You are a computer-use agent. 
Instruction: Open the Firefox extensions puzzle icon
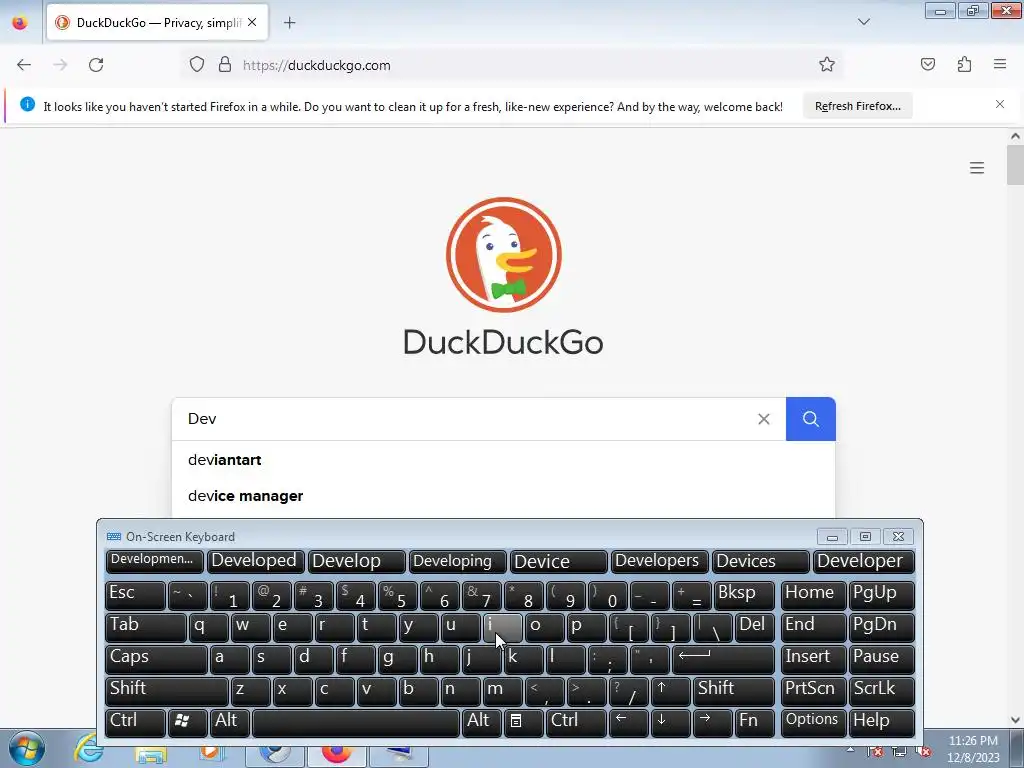[964, 65]
